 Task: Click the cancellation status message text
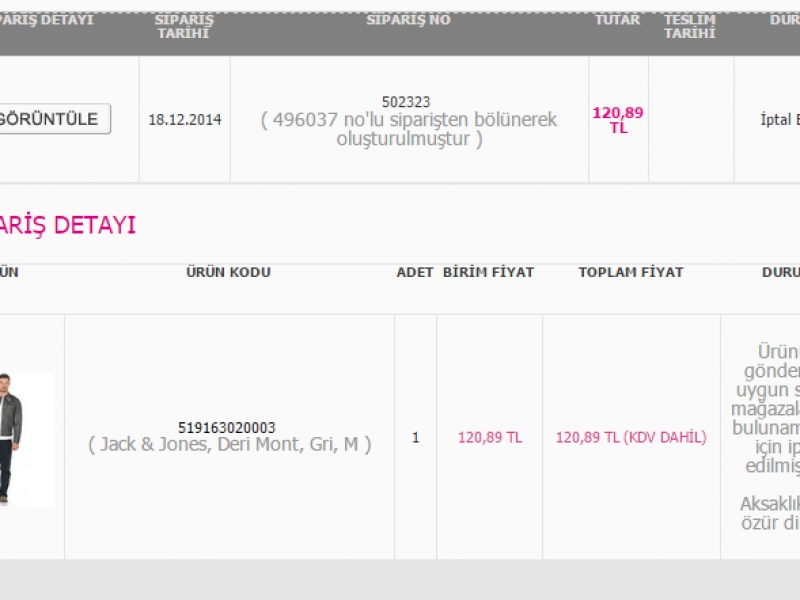[x=765, y=437]
